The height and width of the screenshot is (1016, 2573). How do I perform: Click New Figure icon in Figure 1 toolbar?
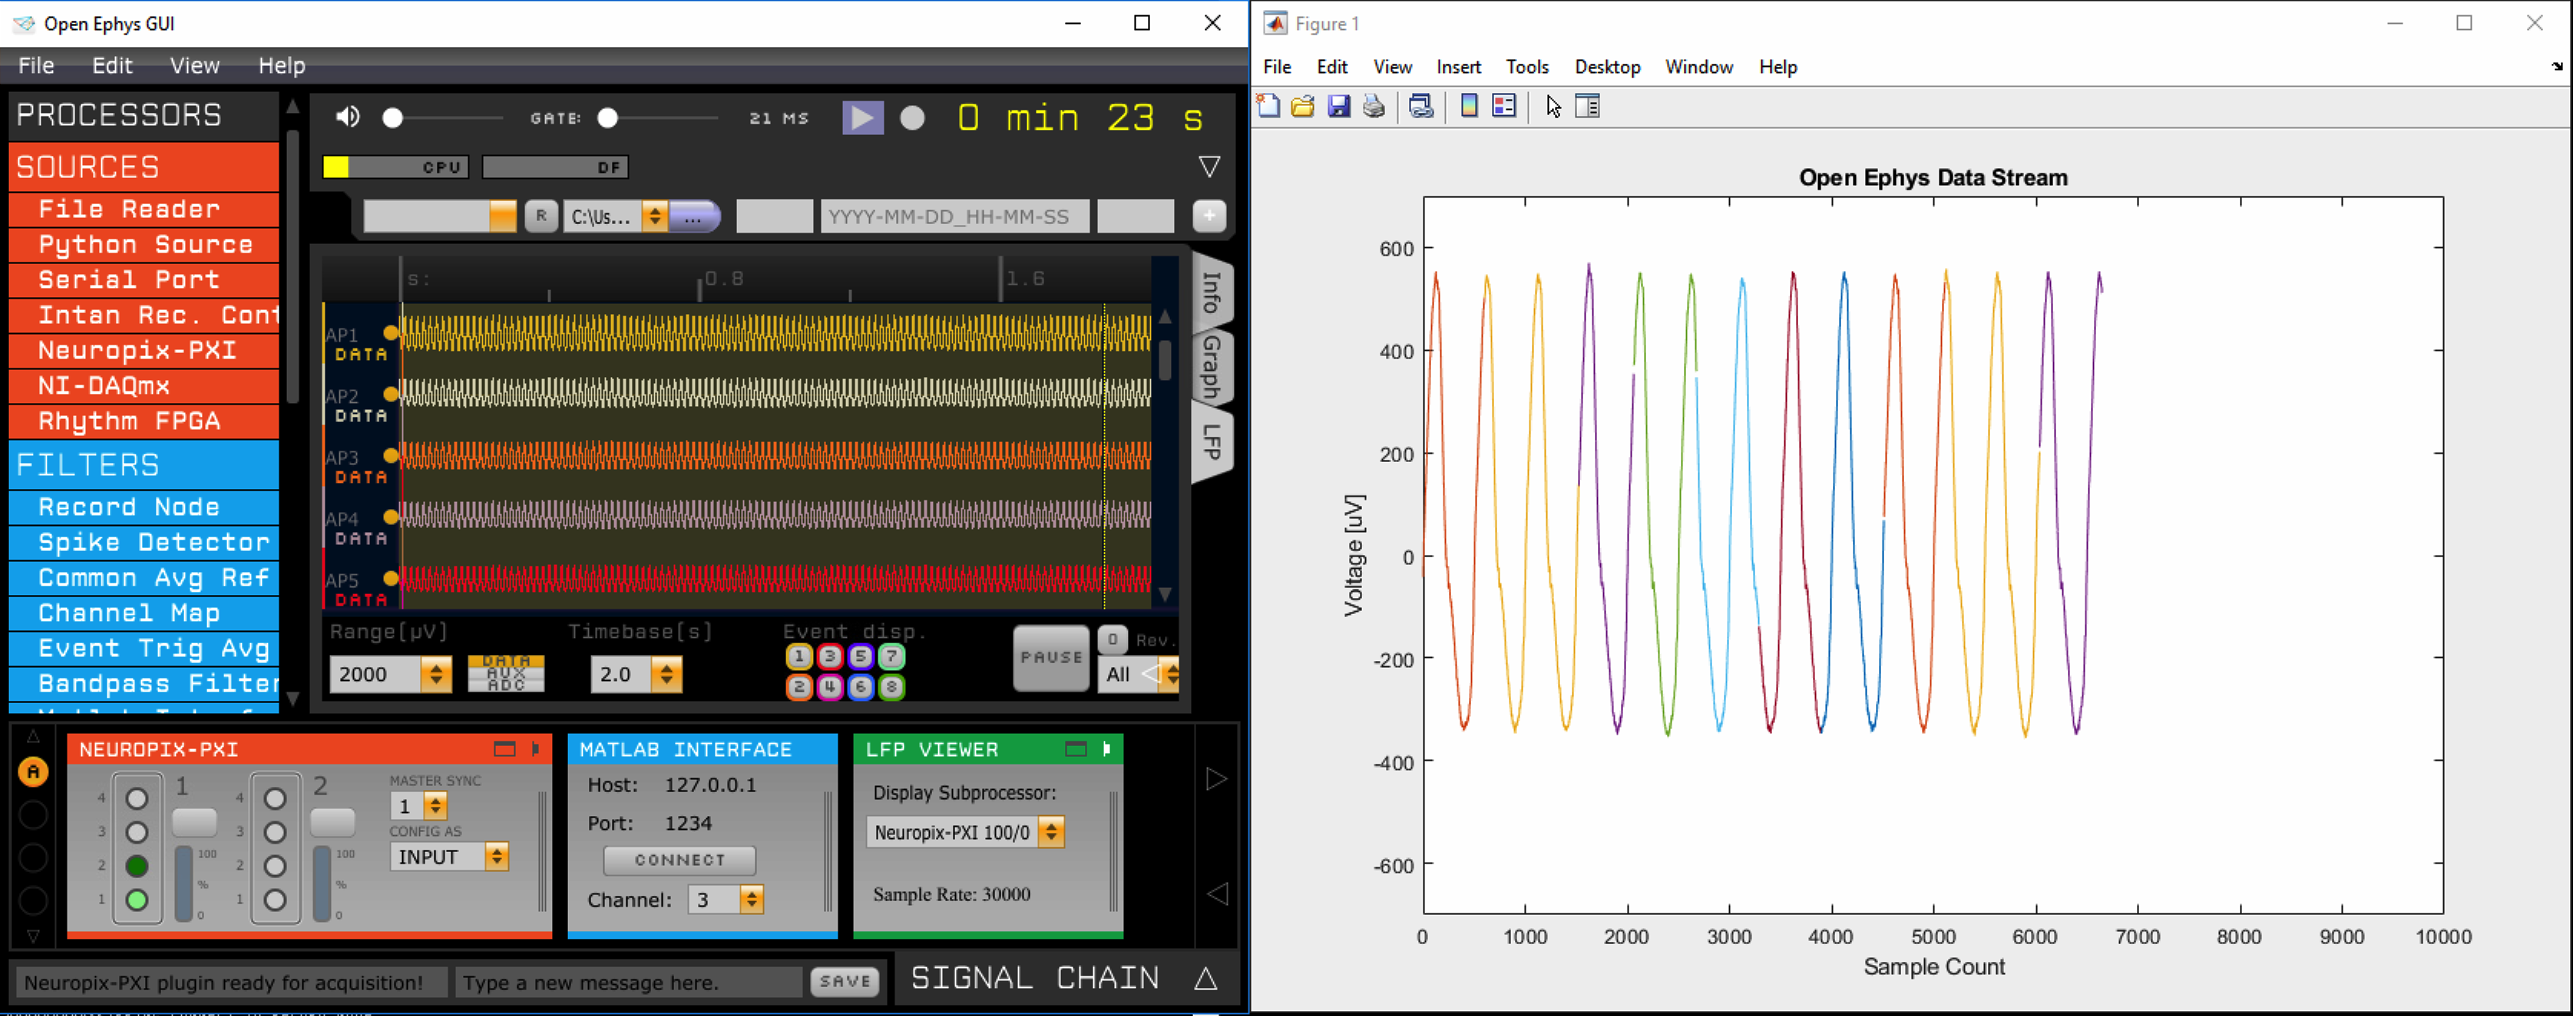(1269, 106)
